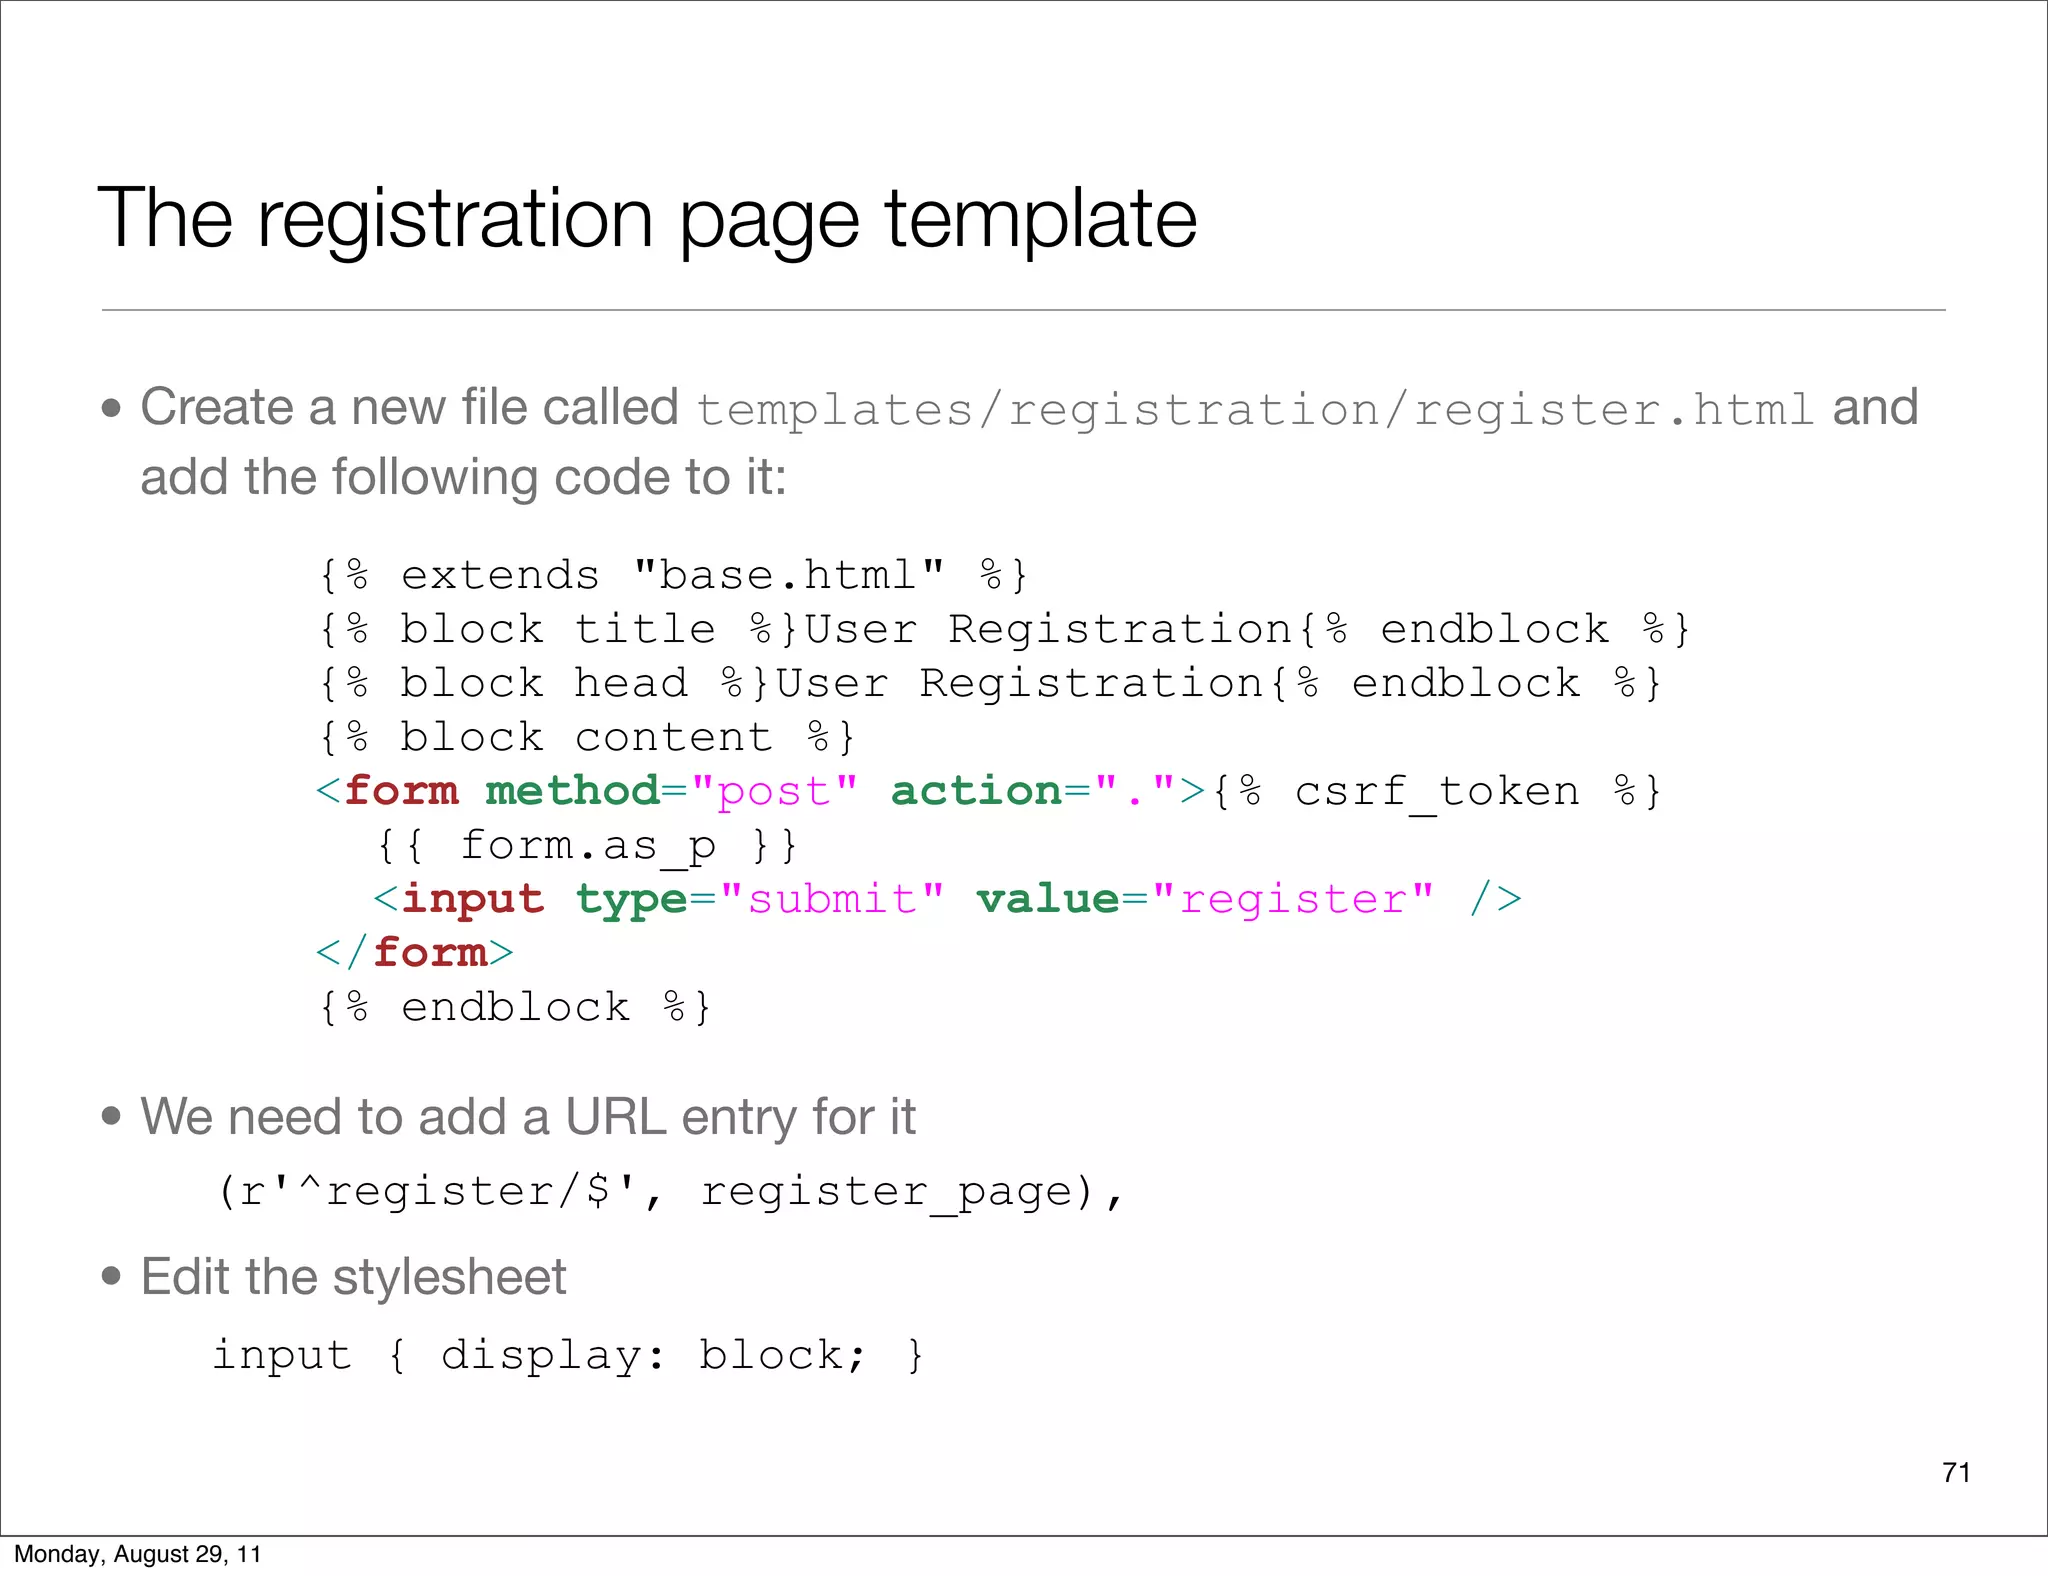Viewport: 2048px width, 1576px height.
Task: Click the line 'add the following code to it:'
Action: click(x=463, y=477)
